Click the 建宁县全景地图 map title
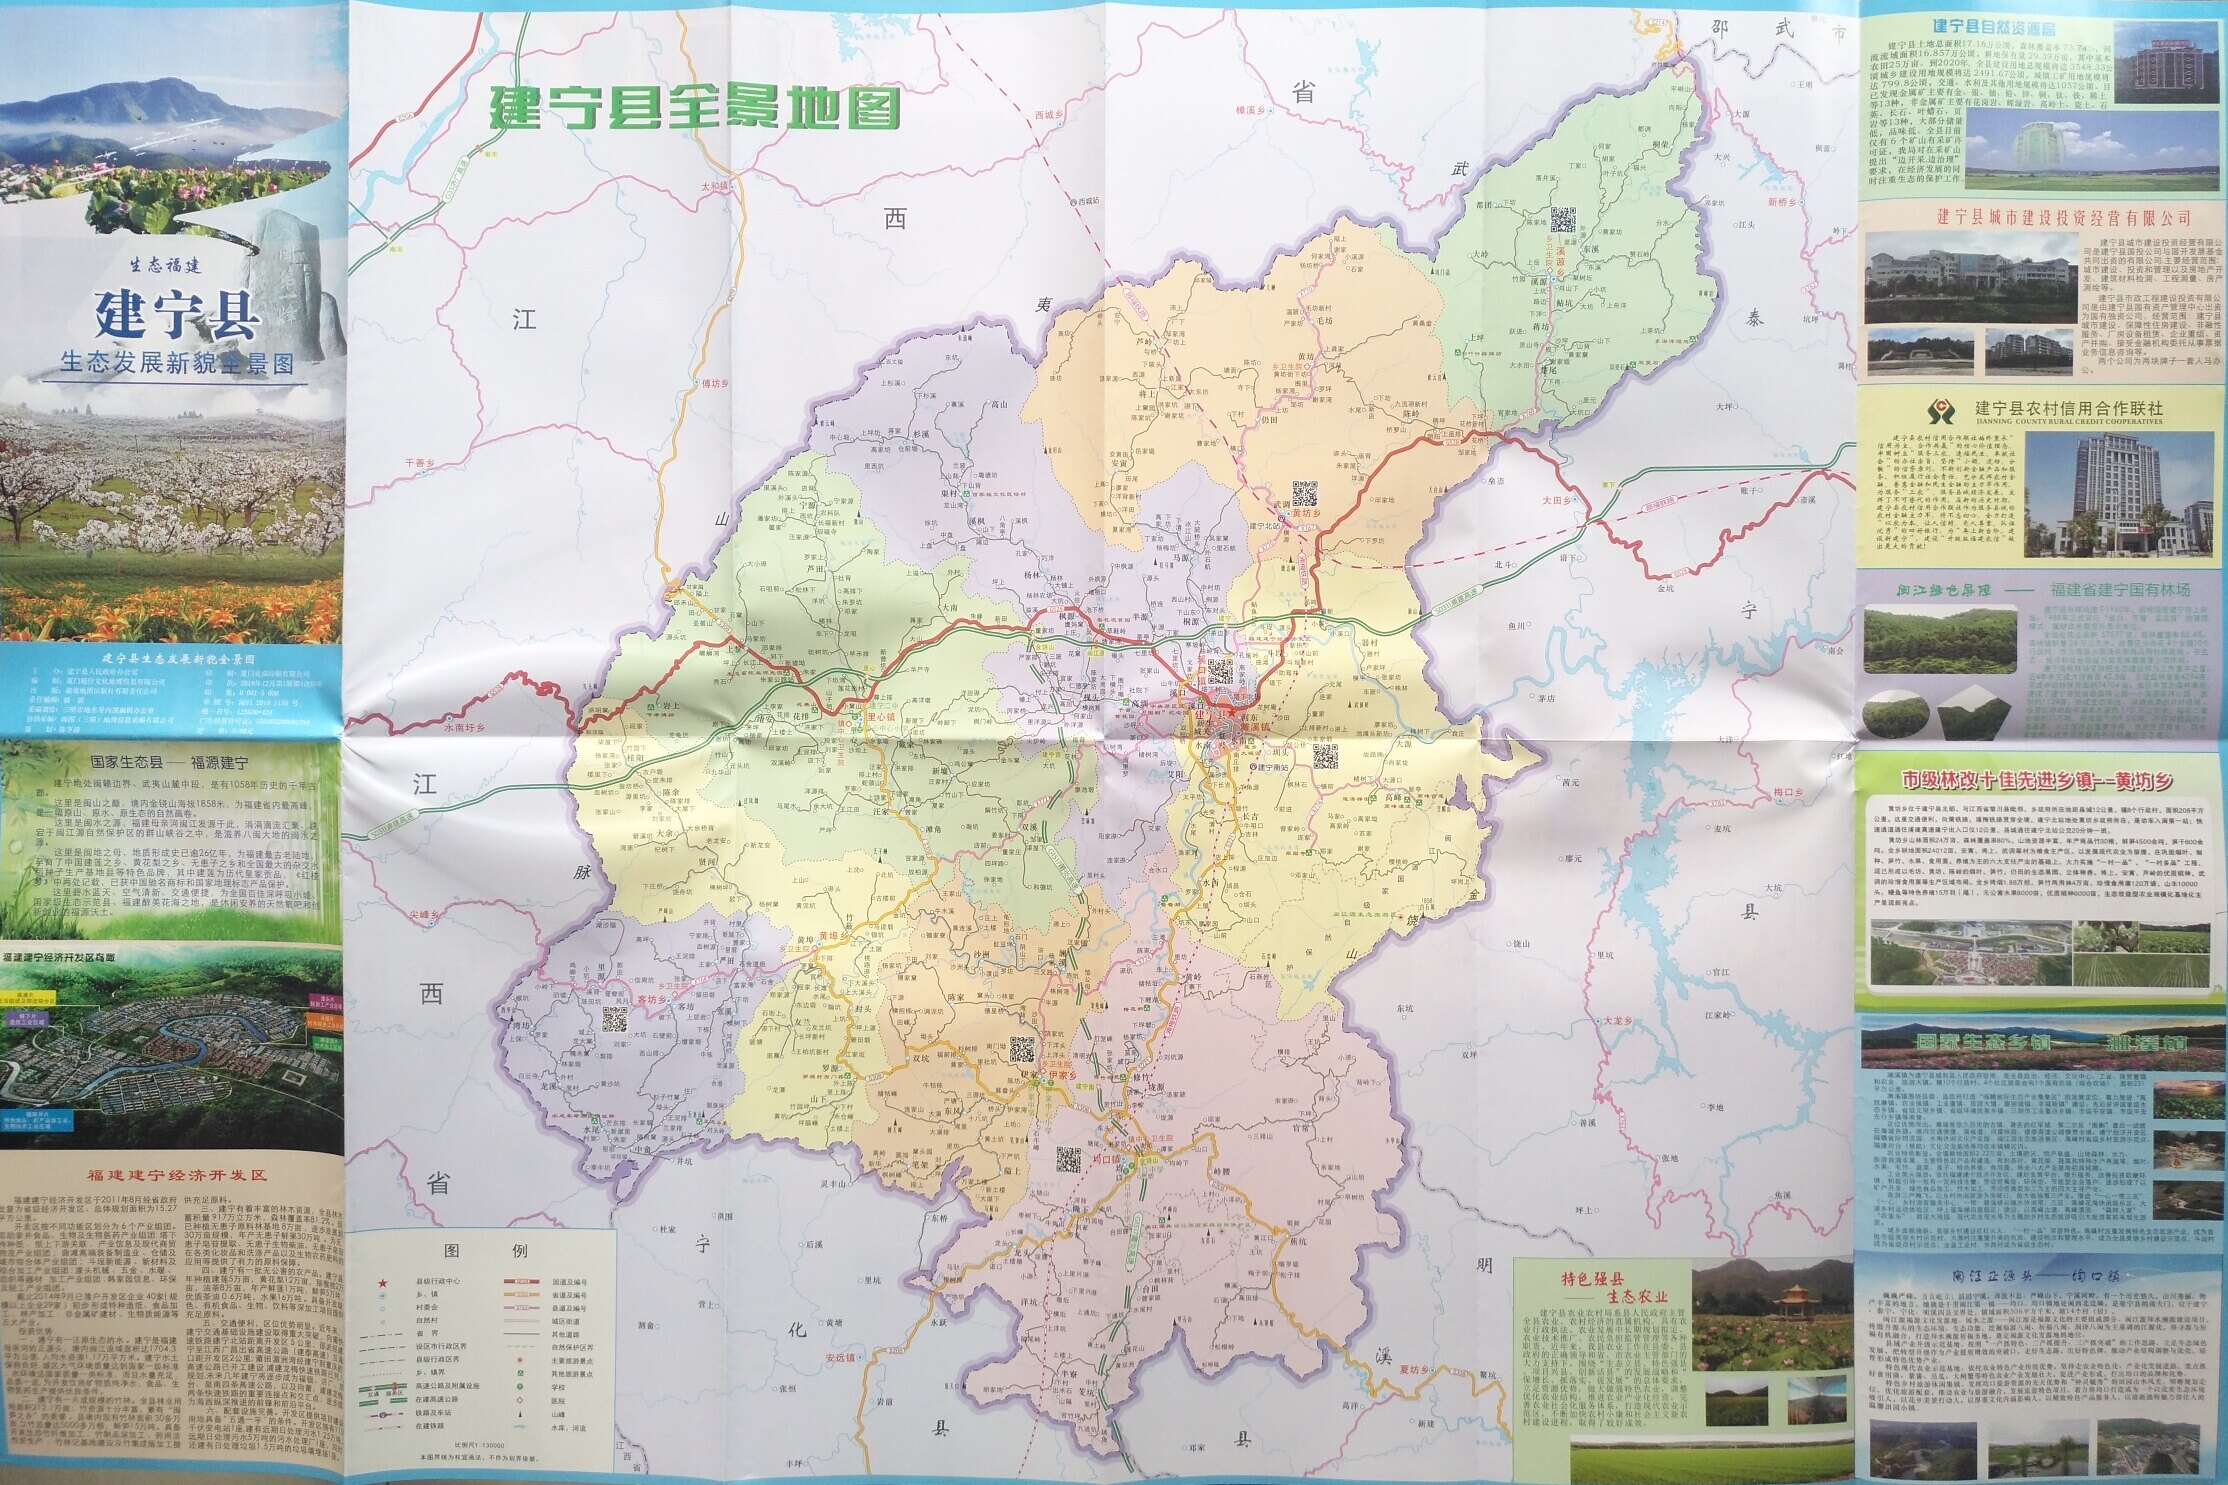The image size is (2228, 1485). pos(694,106)
